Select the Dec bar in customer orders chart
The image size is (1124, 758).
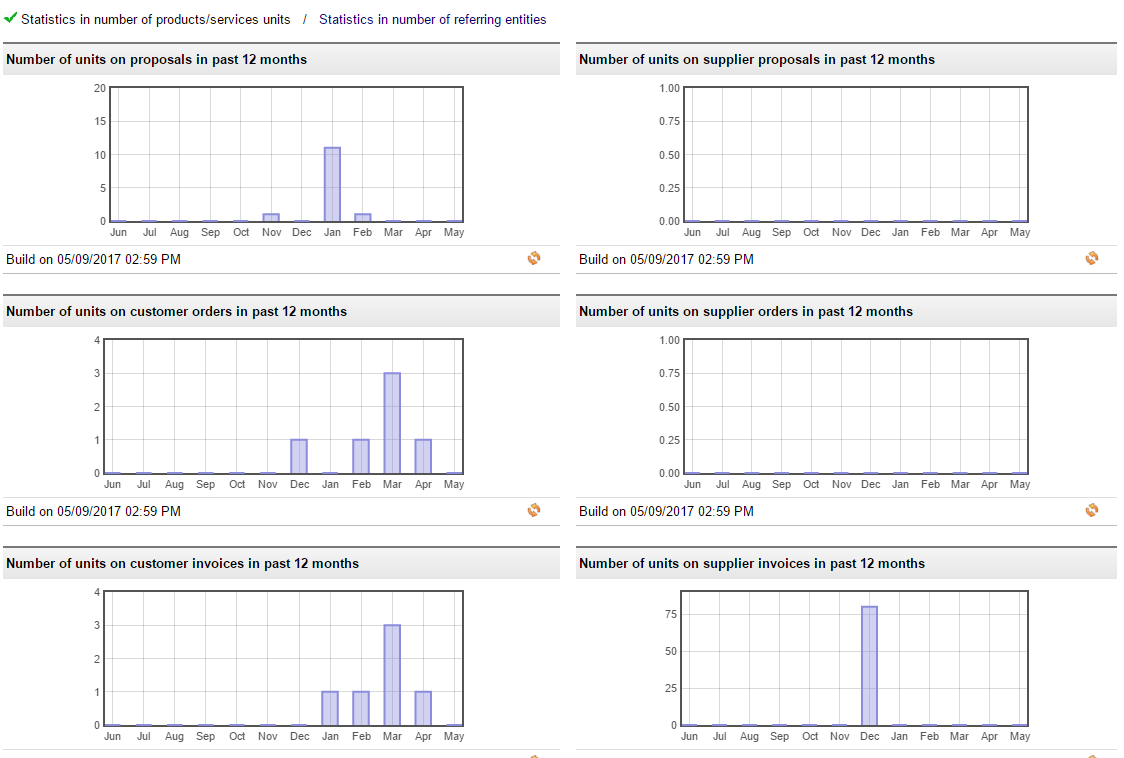[299, 456]
